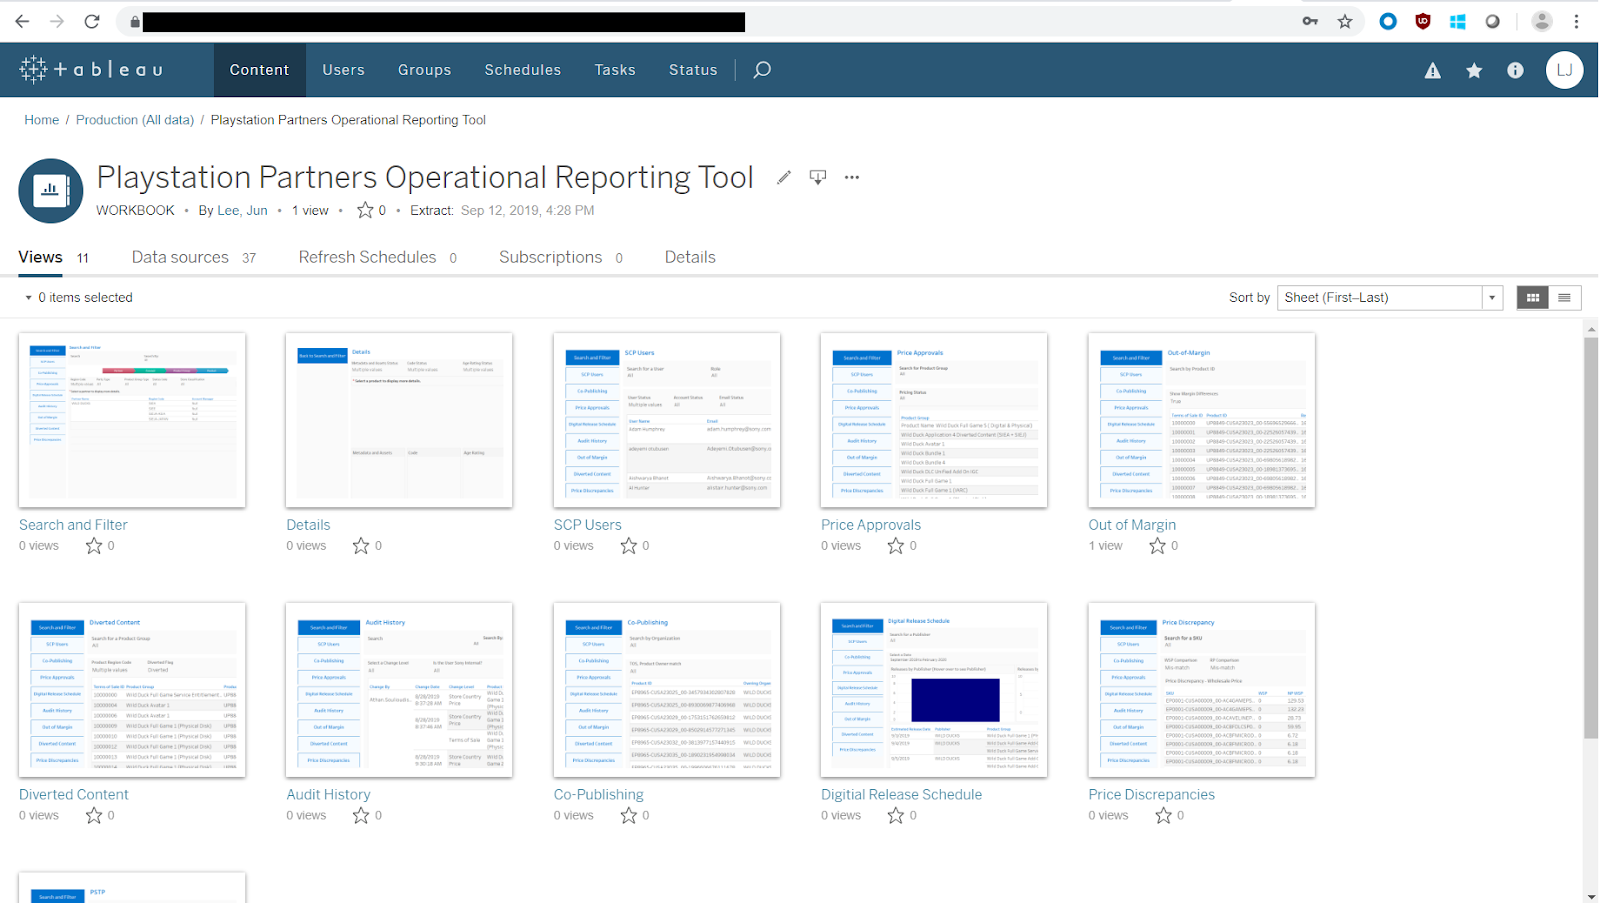Open the browser account avatar icon

tap(1542, 21)
